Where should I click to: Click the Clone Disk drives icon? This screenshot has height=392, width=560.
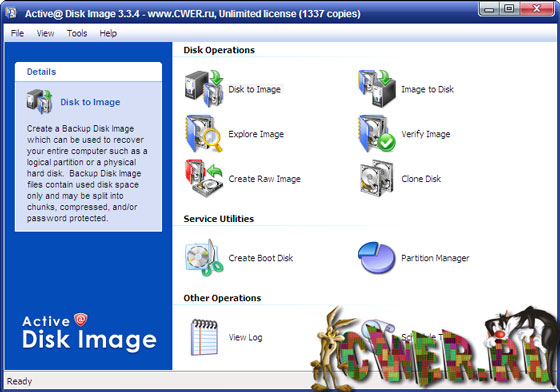(x=377, y=178)
